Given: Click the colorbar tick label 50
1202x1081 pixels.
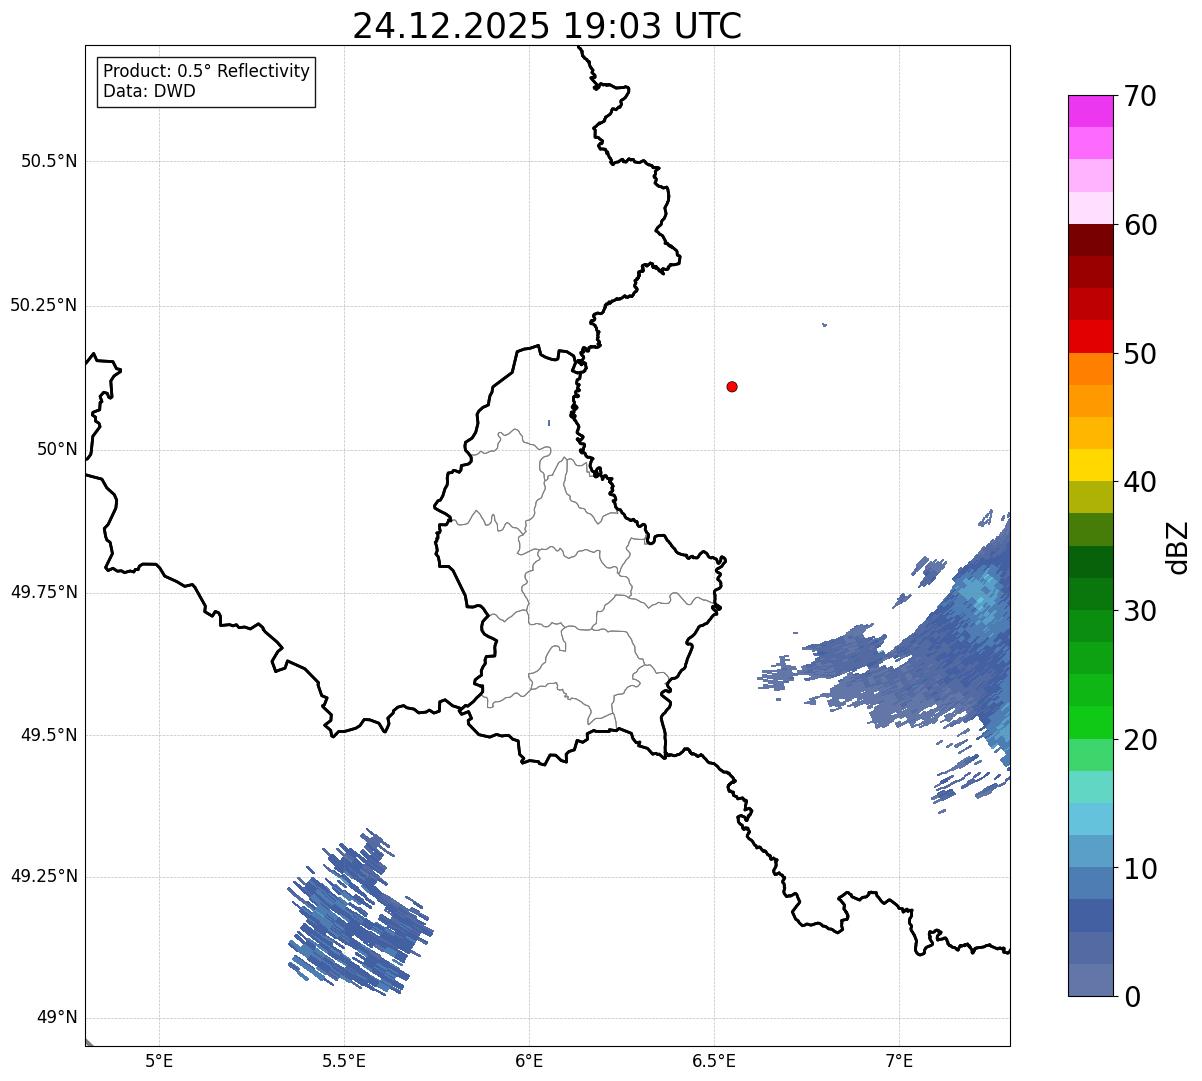Looking at the screenshot, I should coord(1140,354).
